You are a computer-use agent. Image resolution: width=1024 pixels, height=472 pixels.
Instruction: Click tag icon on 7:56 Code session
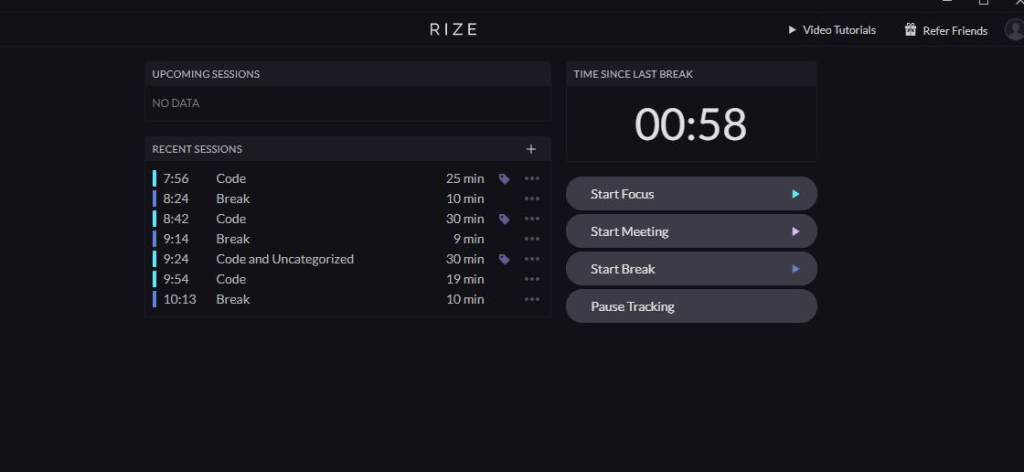504,179
